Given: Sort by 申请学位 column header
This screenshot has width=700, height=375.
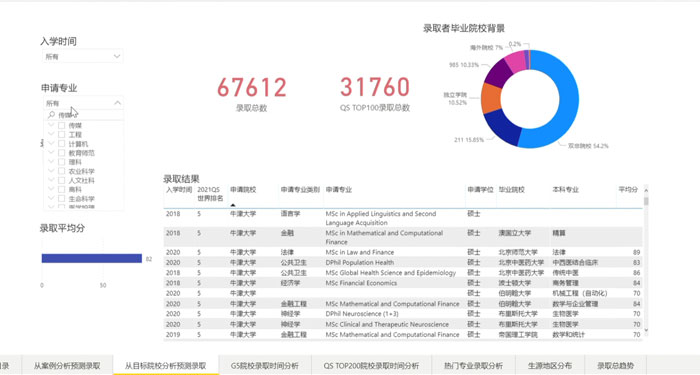Looking at the screenshot, I should [480, 190].
